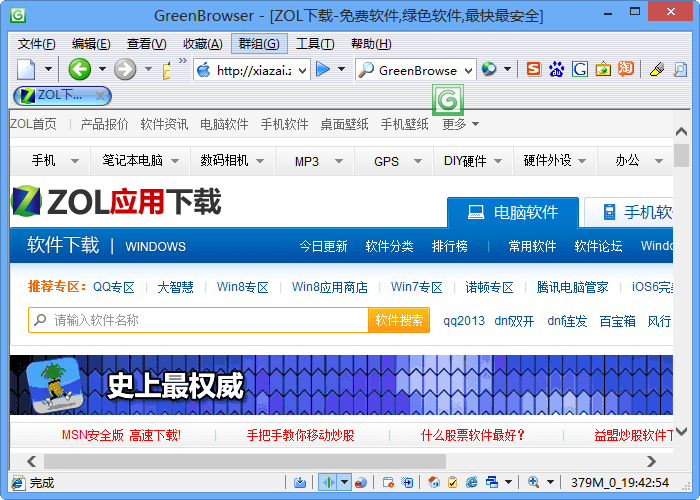This screenshot has width=700, height=500.
Task: Click the Internet Explorer icon in status bar
Action: point(471,483)
